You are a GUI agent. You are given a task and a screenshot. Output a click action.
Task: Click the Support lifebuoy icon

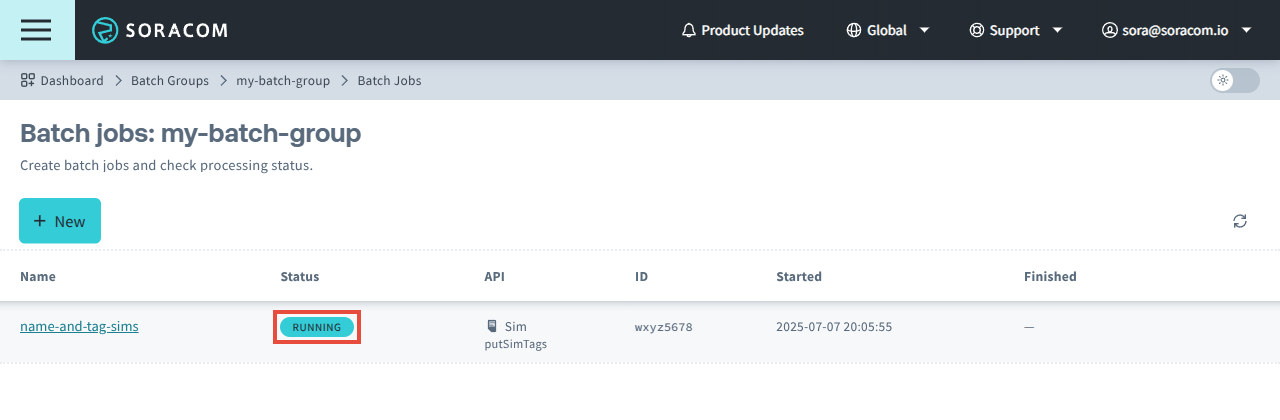click(x=976, y=30)
